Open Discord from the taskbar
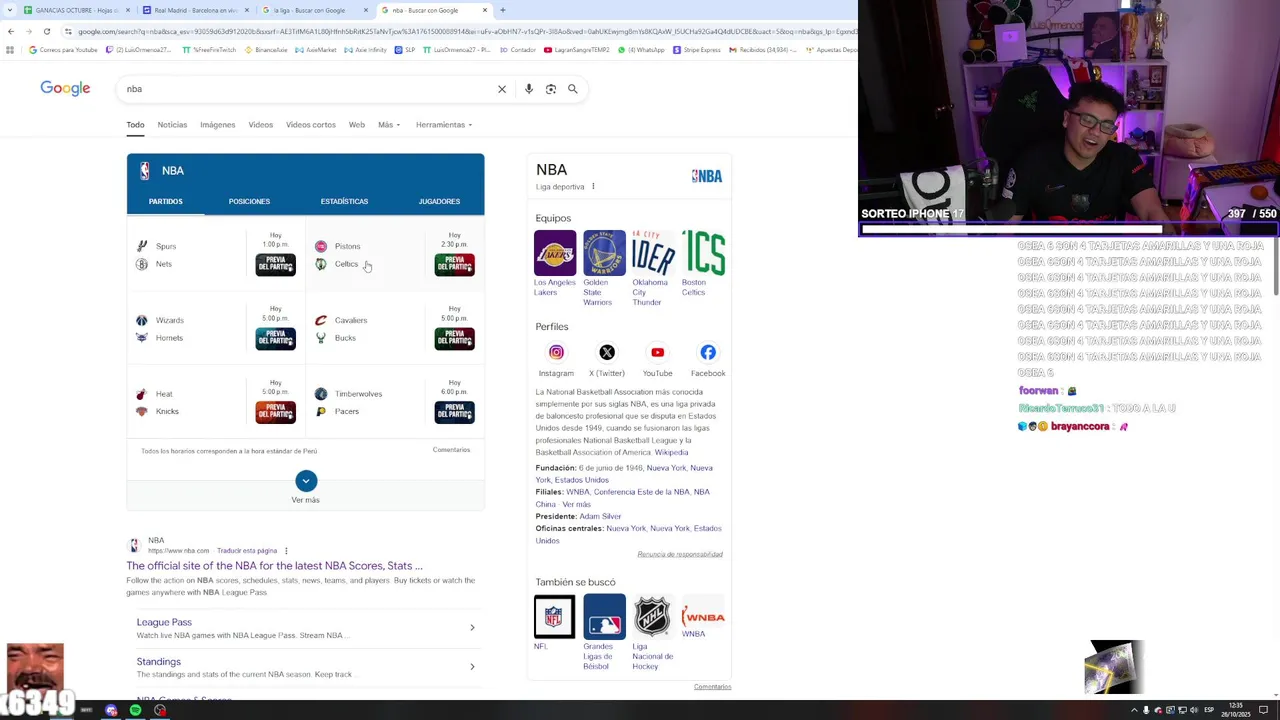 pyautogui.click(x=111, y=710)
